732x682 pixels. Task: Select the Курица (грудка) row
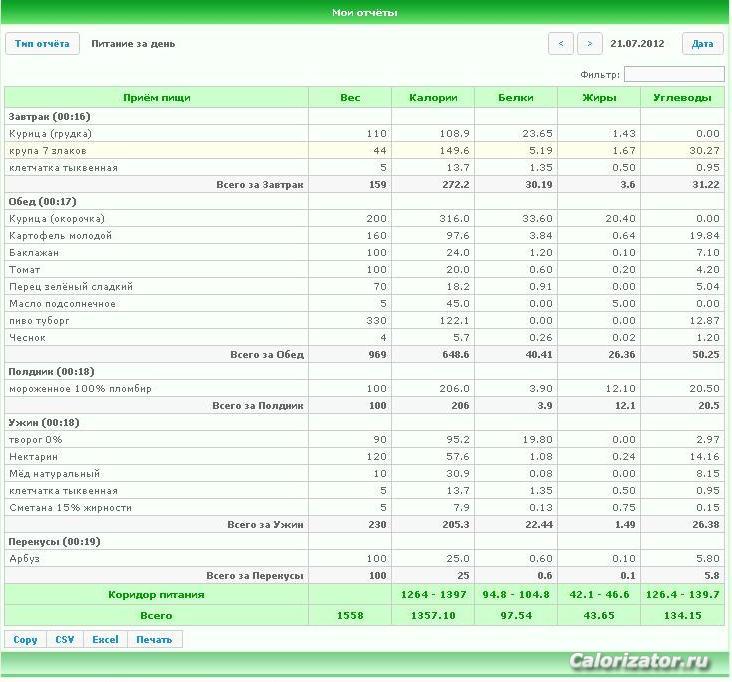365,134
